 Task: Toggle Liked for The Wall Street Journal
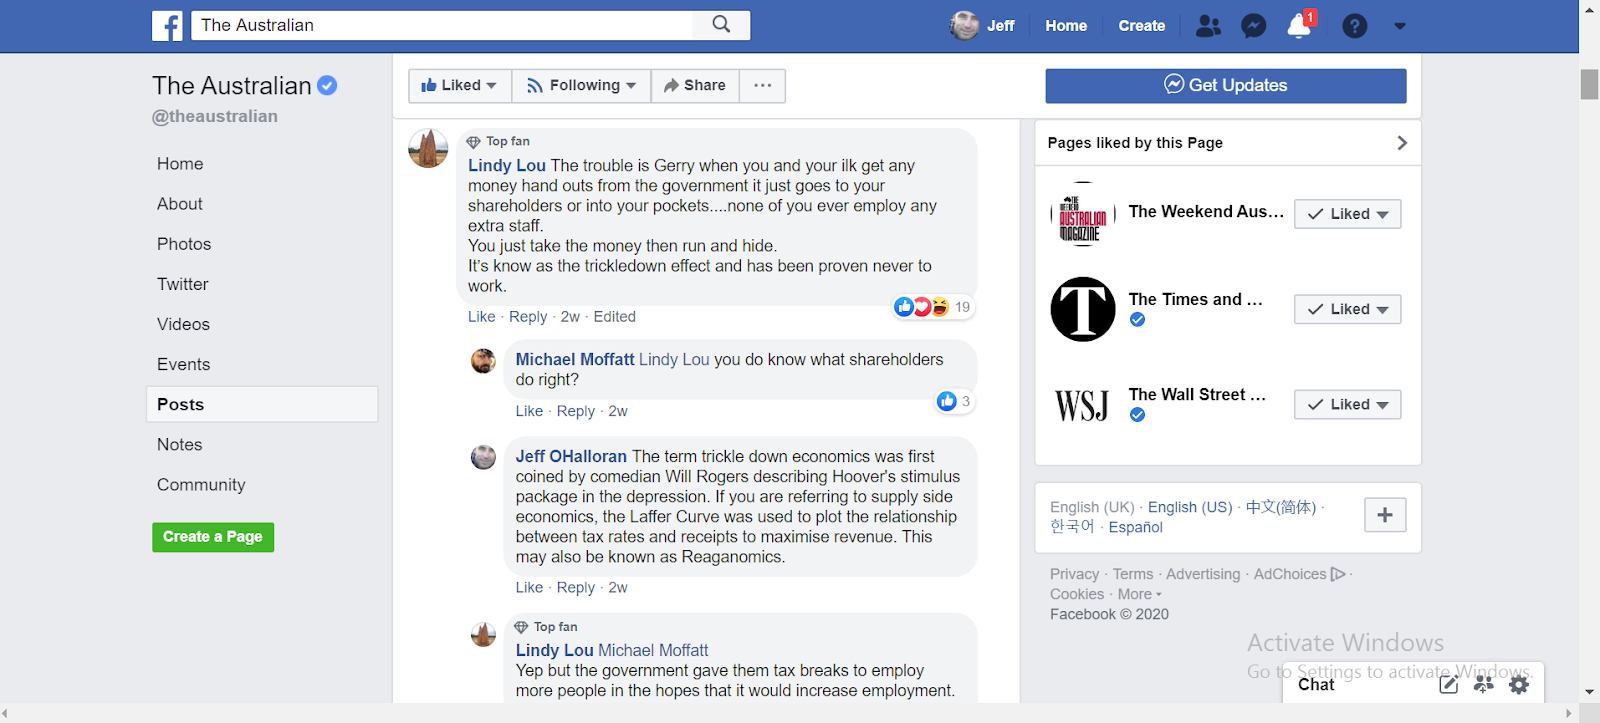pyautogui.click(x=1347, y=405)
